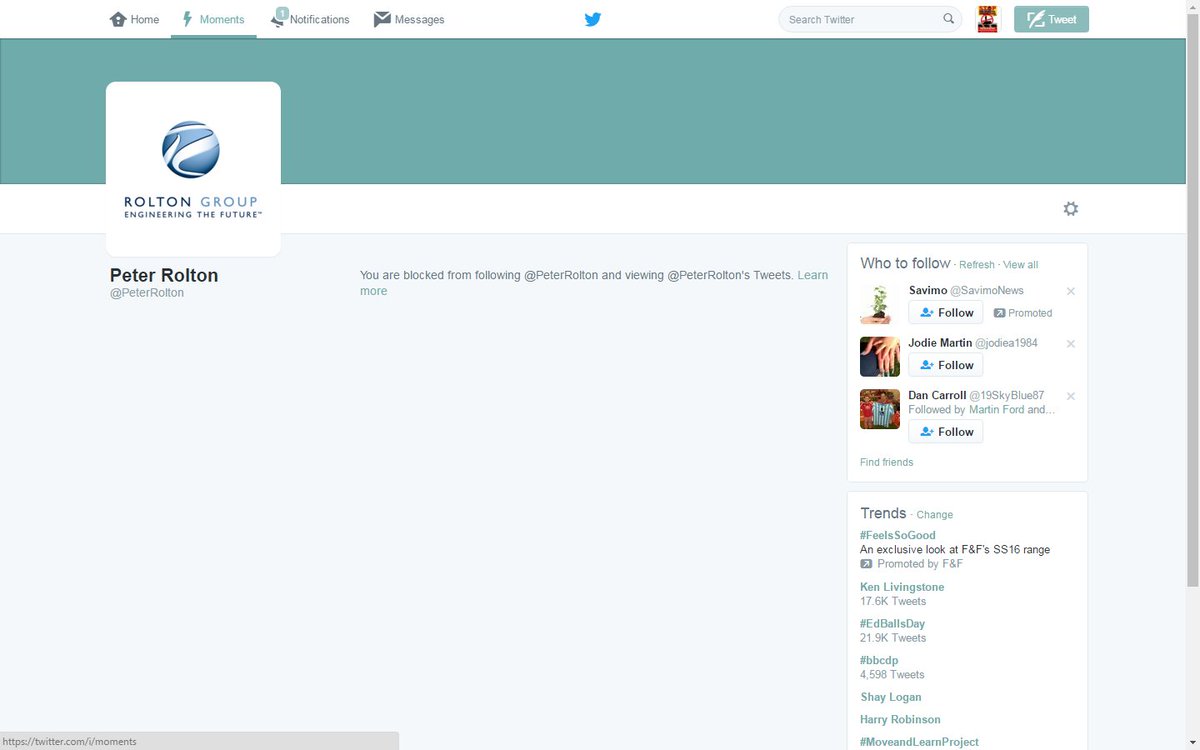
Task: View all follow suggestions
Action: pyautogui.click(x=1020, y=265)
